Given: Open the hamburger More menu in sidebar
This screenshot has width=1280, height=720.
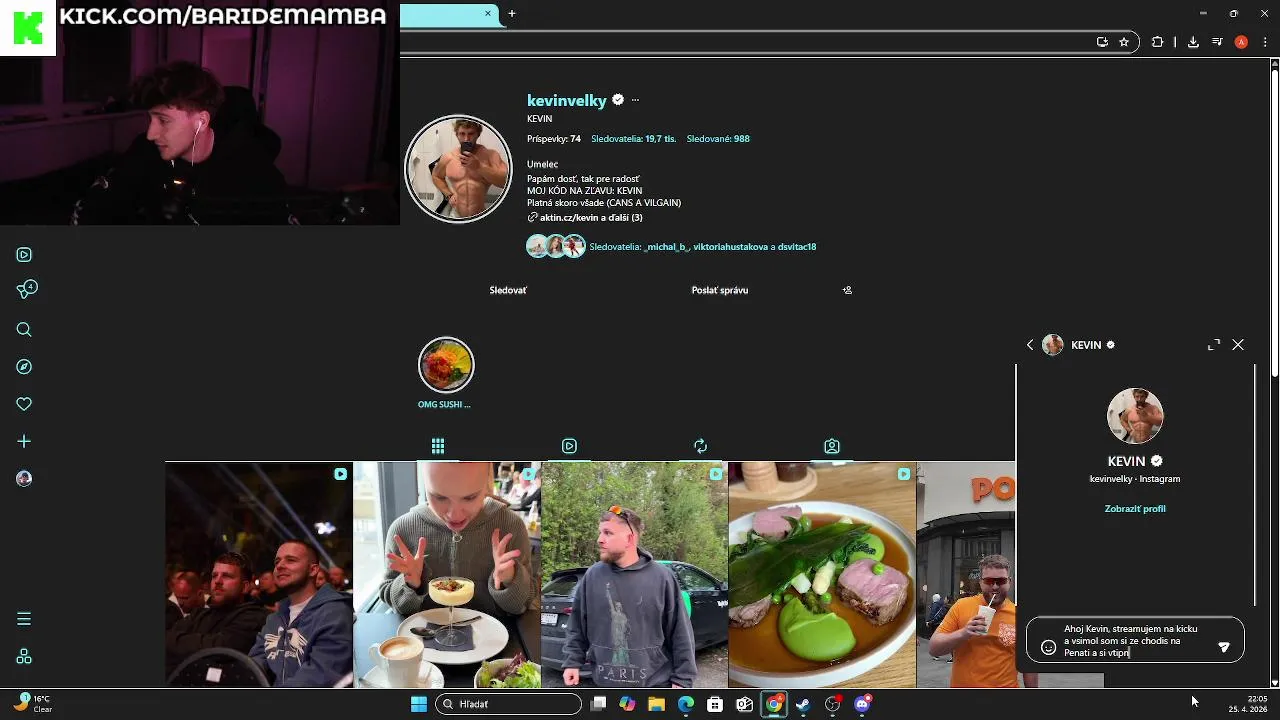Looking at the screenshot, I should [24, 619].
